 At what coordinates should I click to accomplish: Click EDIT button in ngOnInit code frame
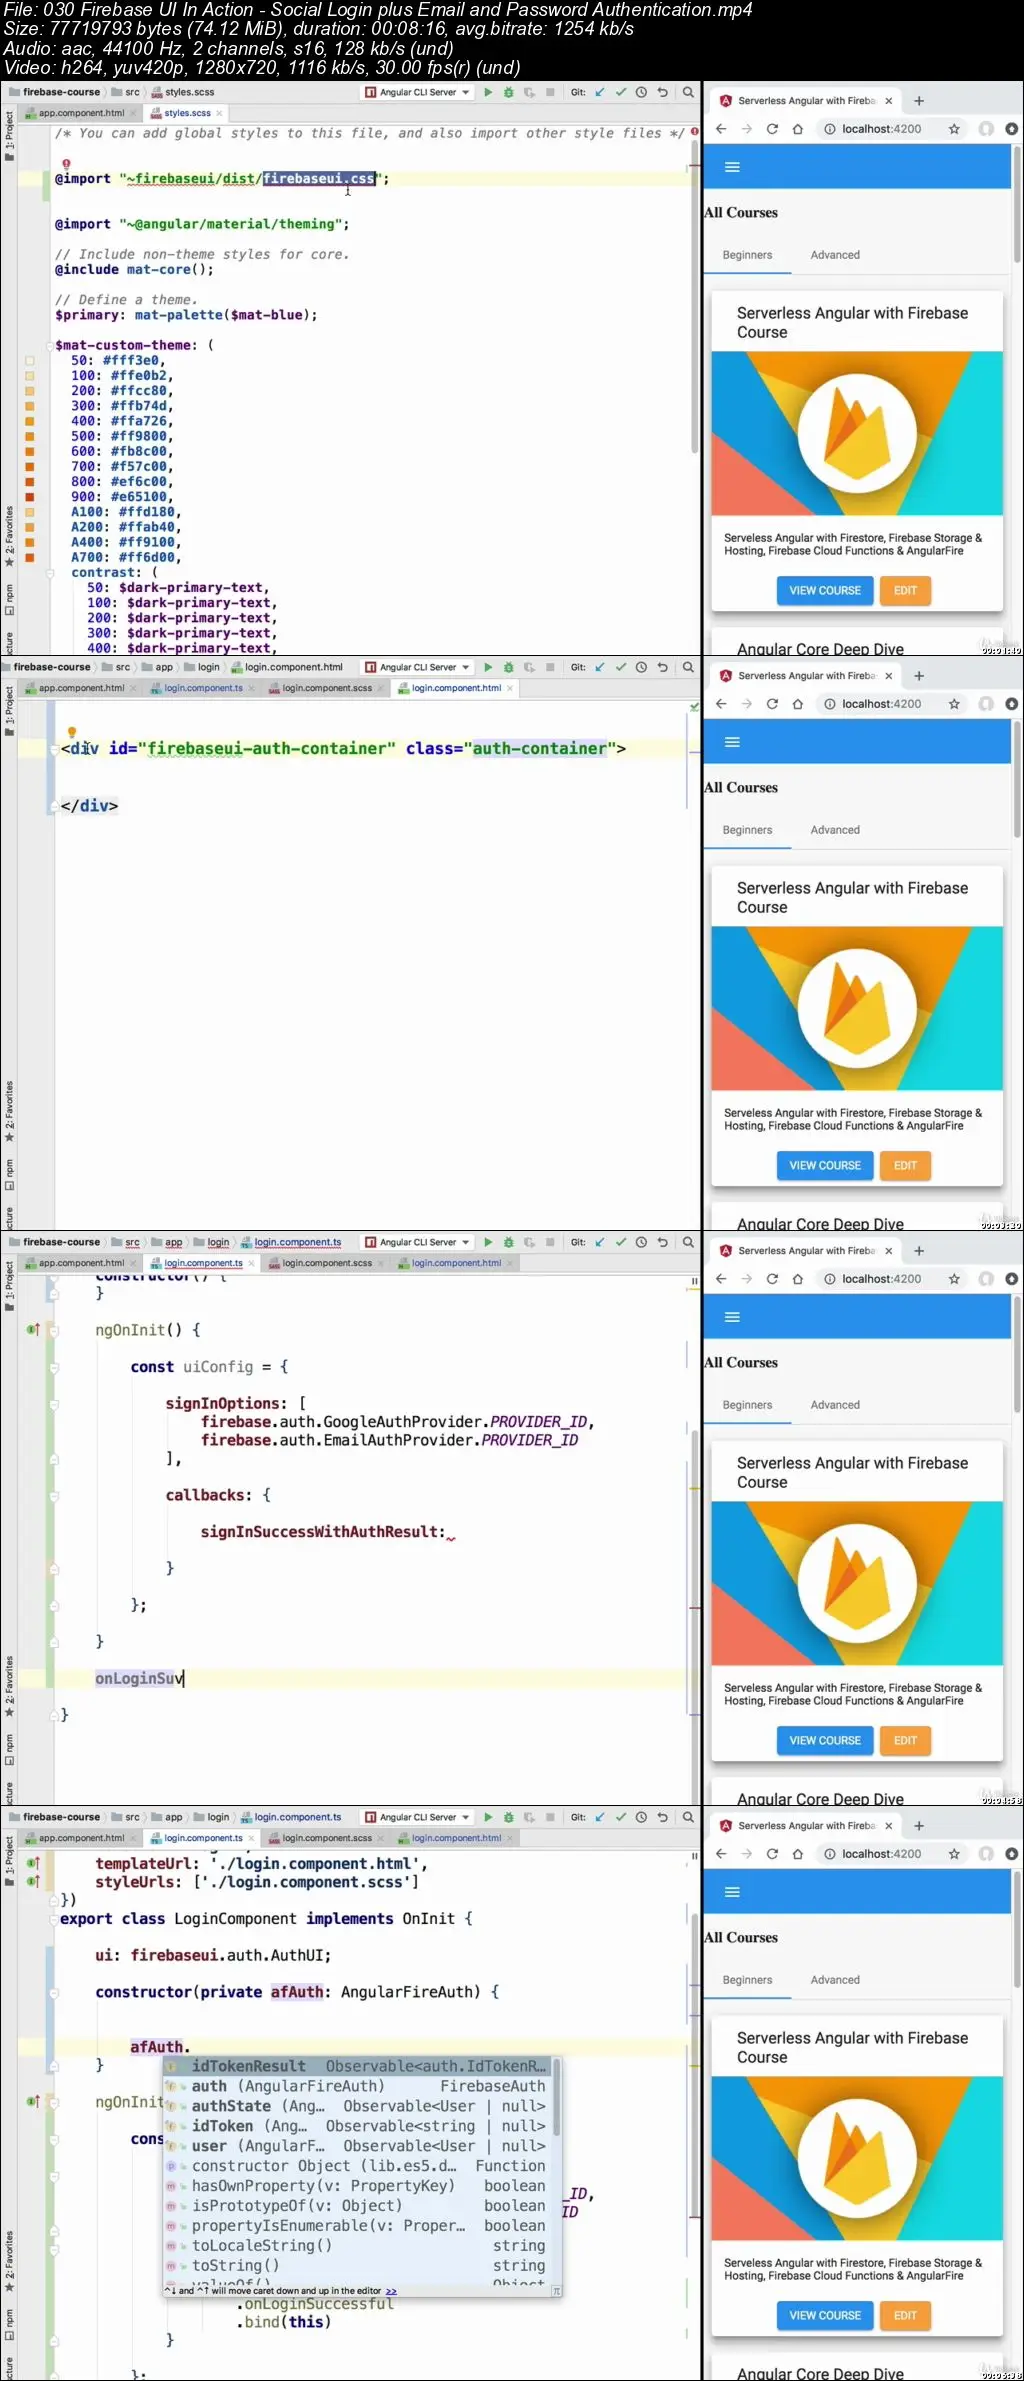905,1741
